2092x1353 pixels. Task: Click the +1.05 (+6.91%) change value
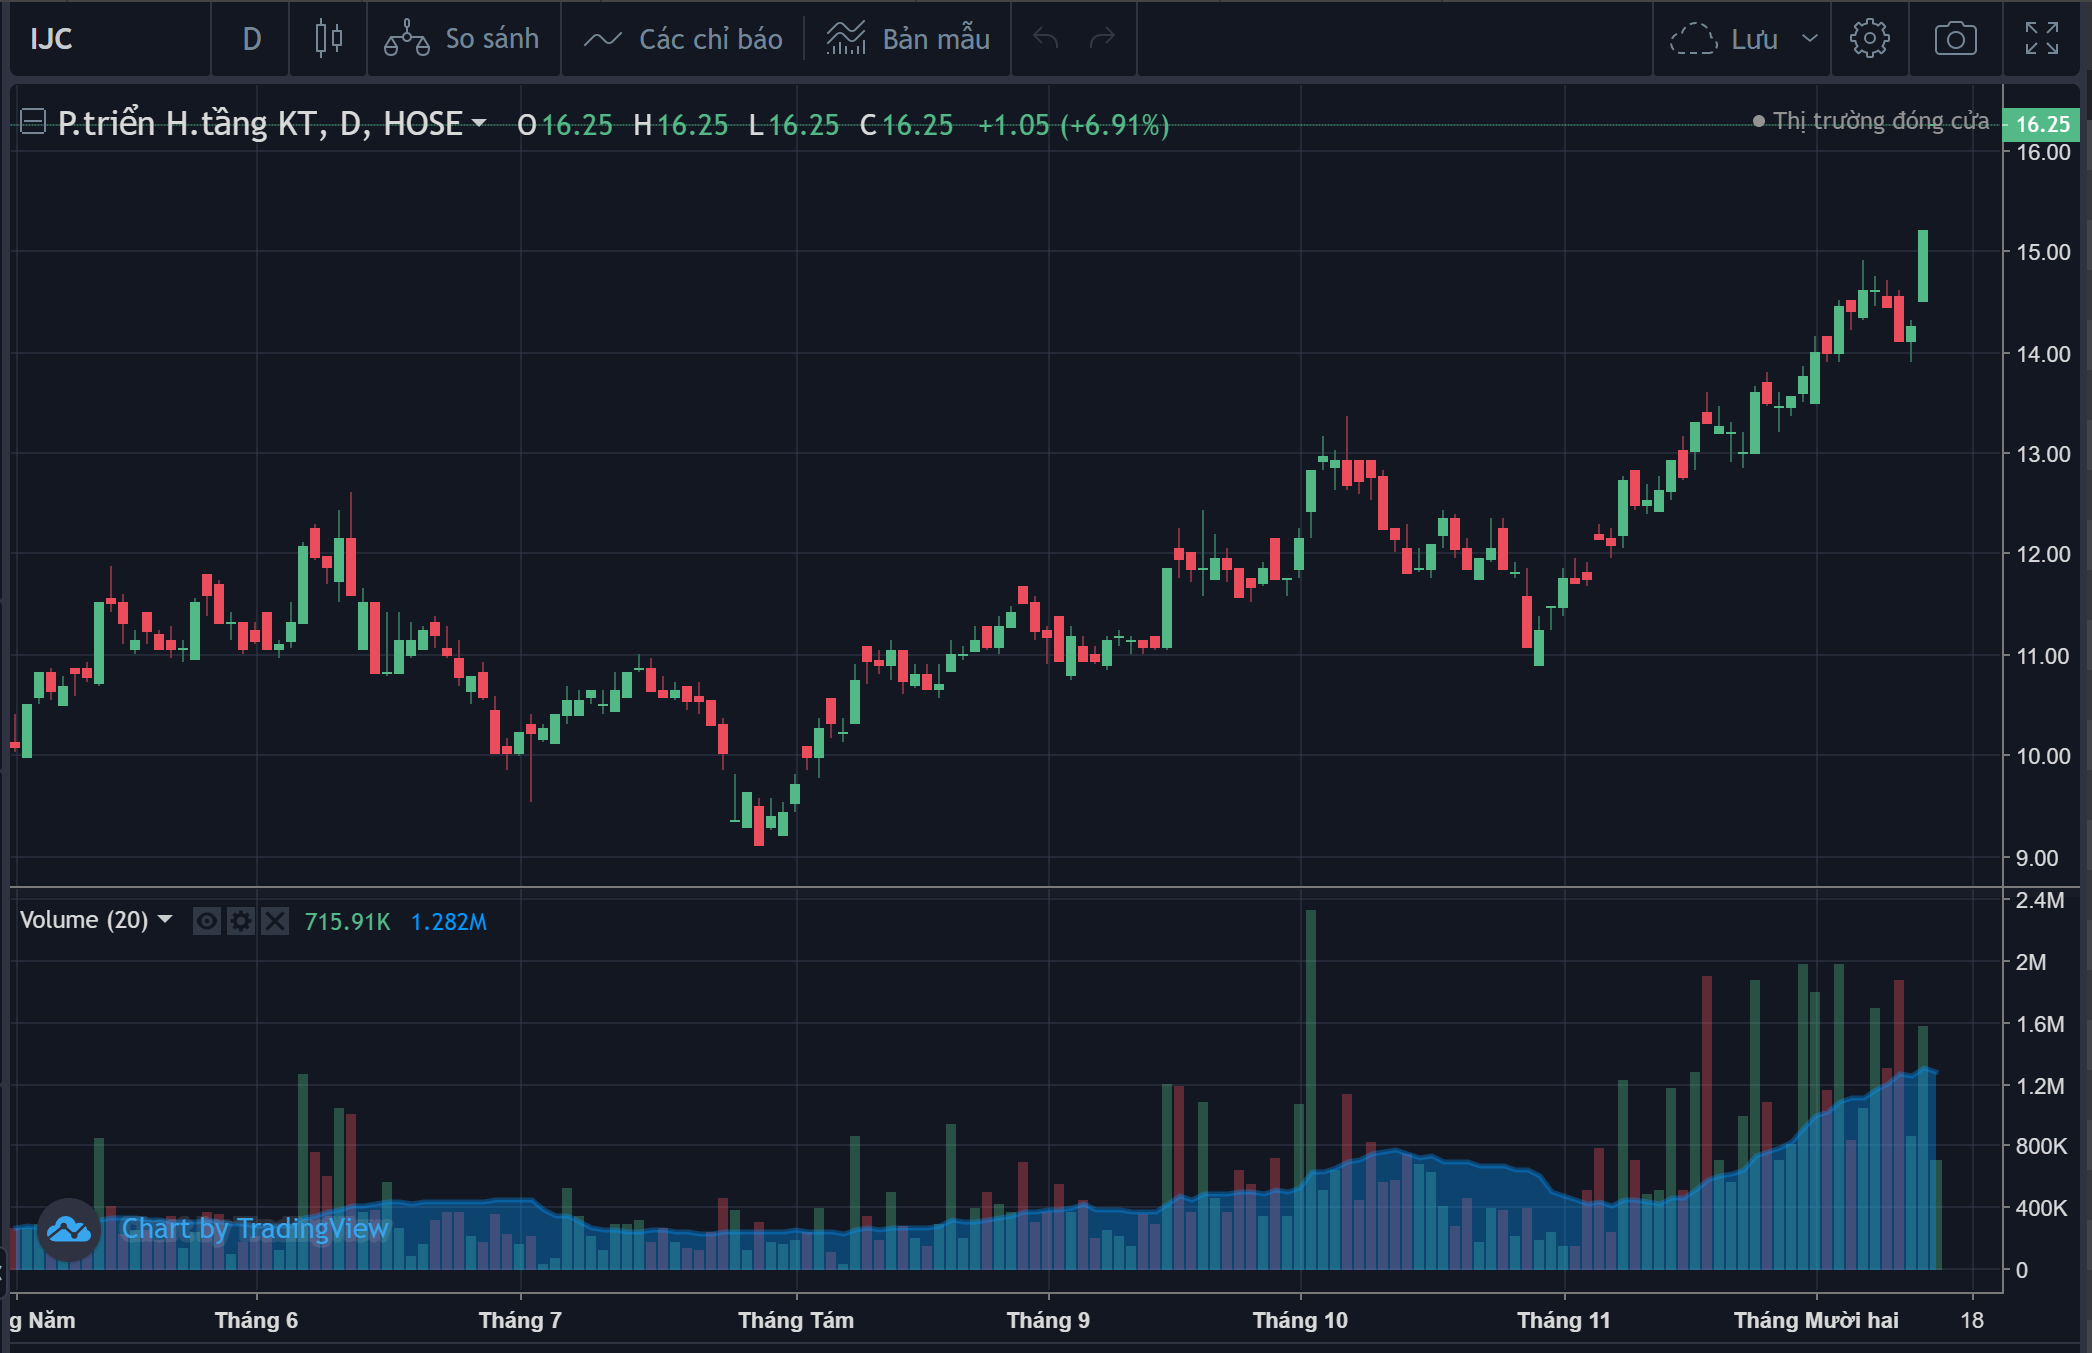tap(1073, 125)
